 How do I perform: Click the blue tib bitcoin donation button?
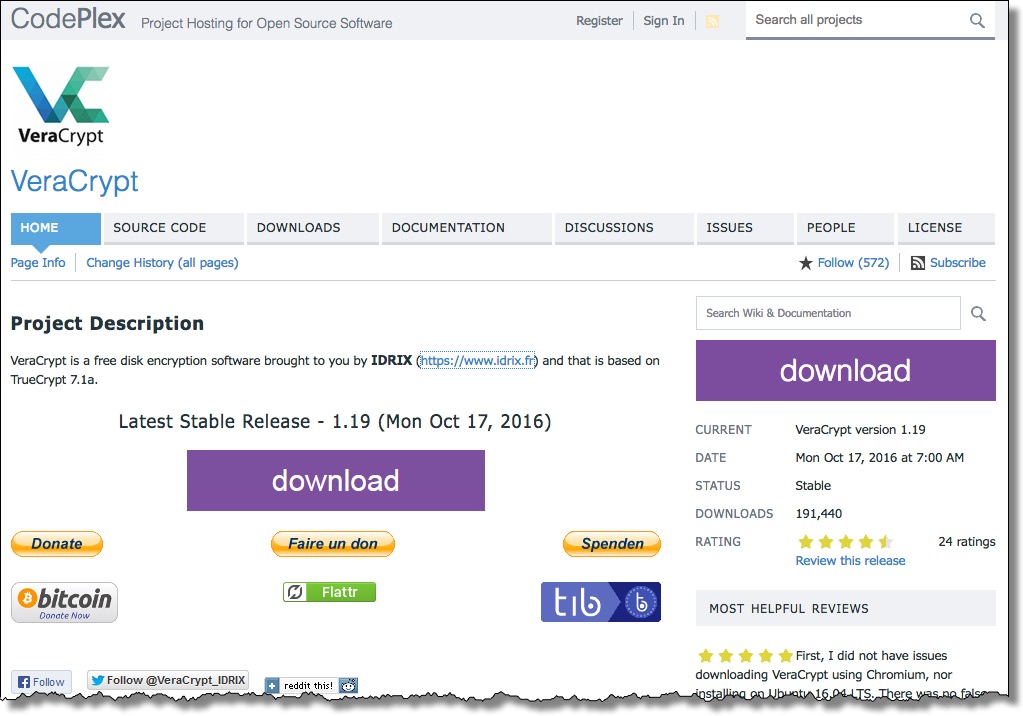(600, 601)
